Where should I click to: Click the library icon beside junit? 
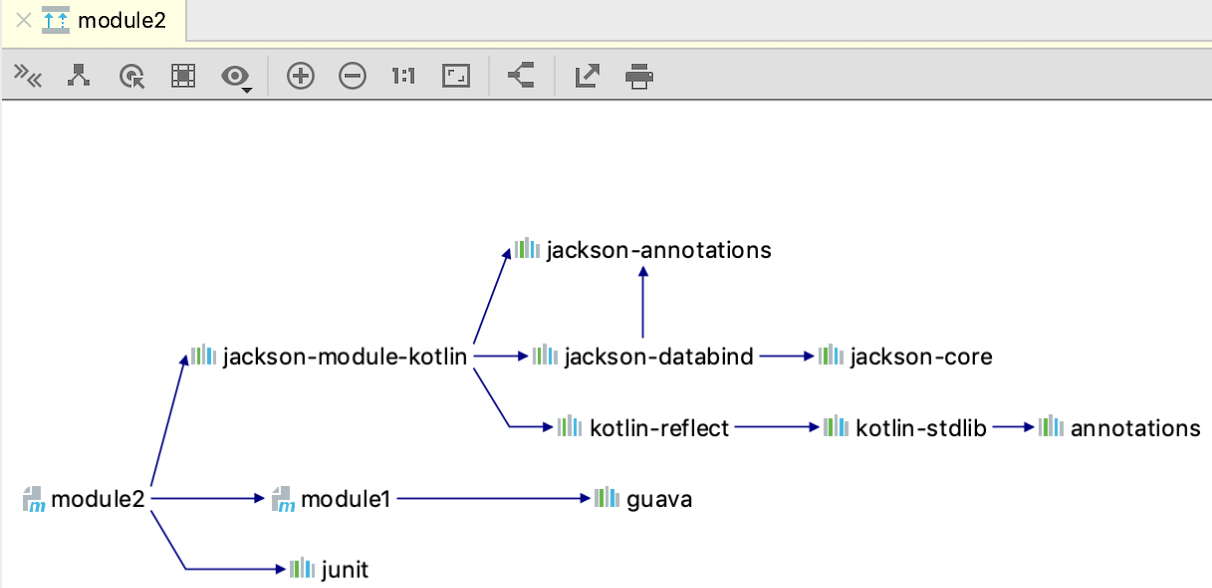[302, 569]
